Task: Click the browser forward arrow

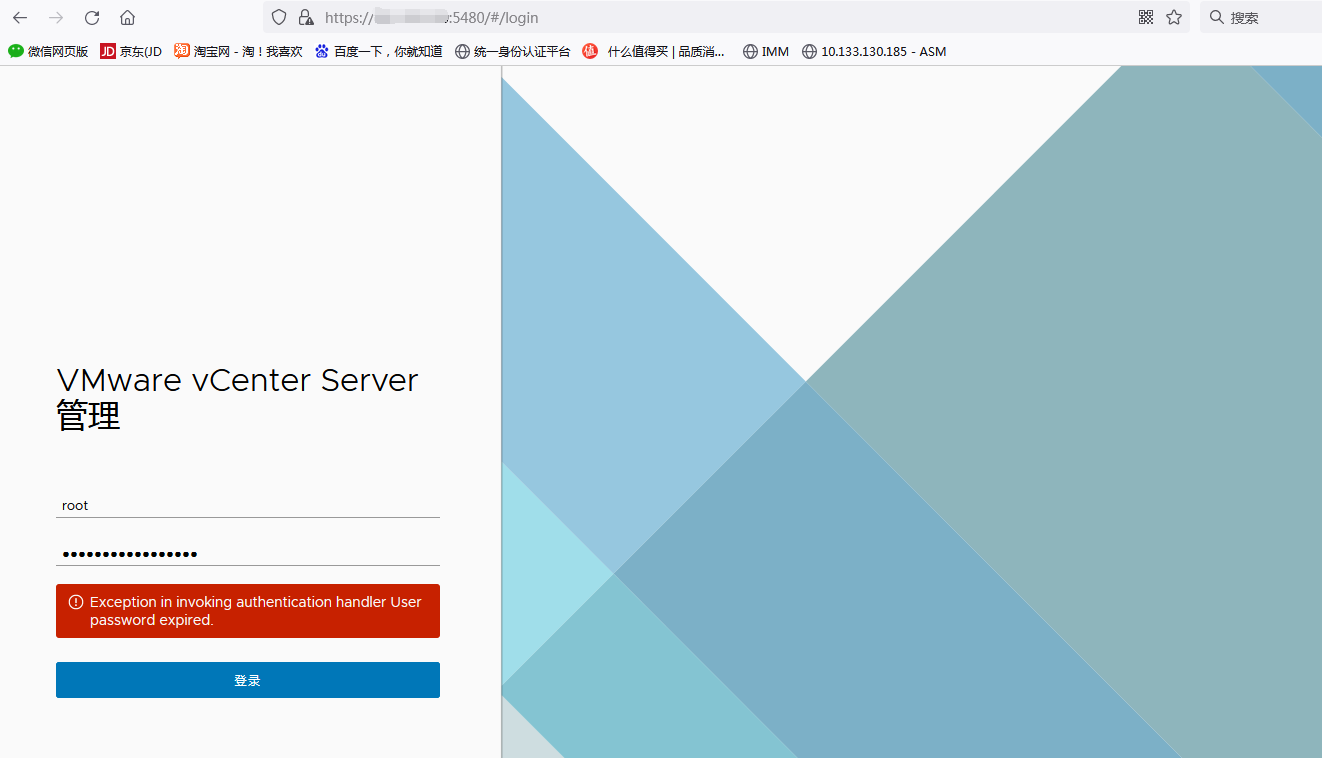Action: tap(56, 18)
